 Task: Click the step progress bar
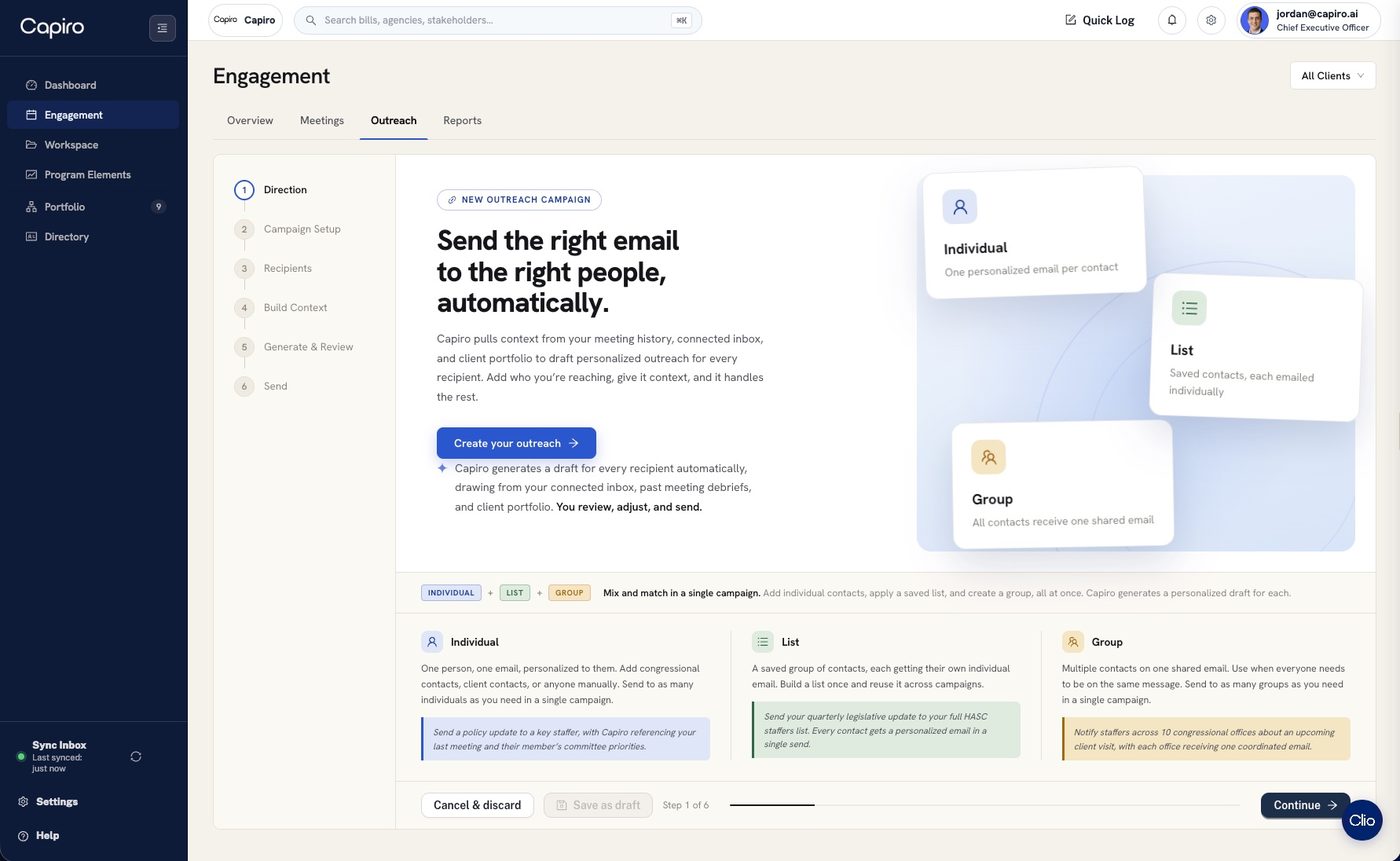coord(984,805)
